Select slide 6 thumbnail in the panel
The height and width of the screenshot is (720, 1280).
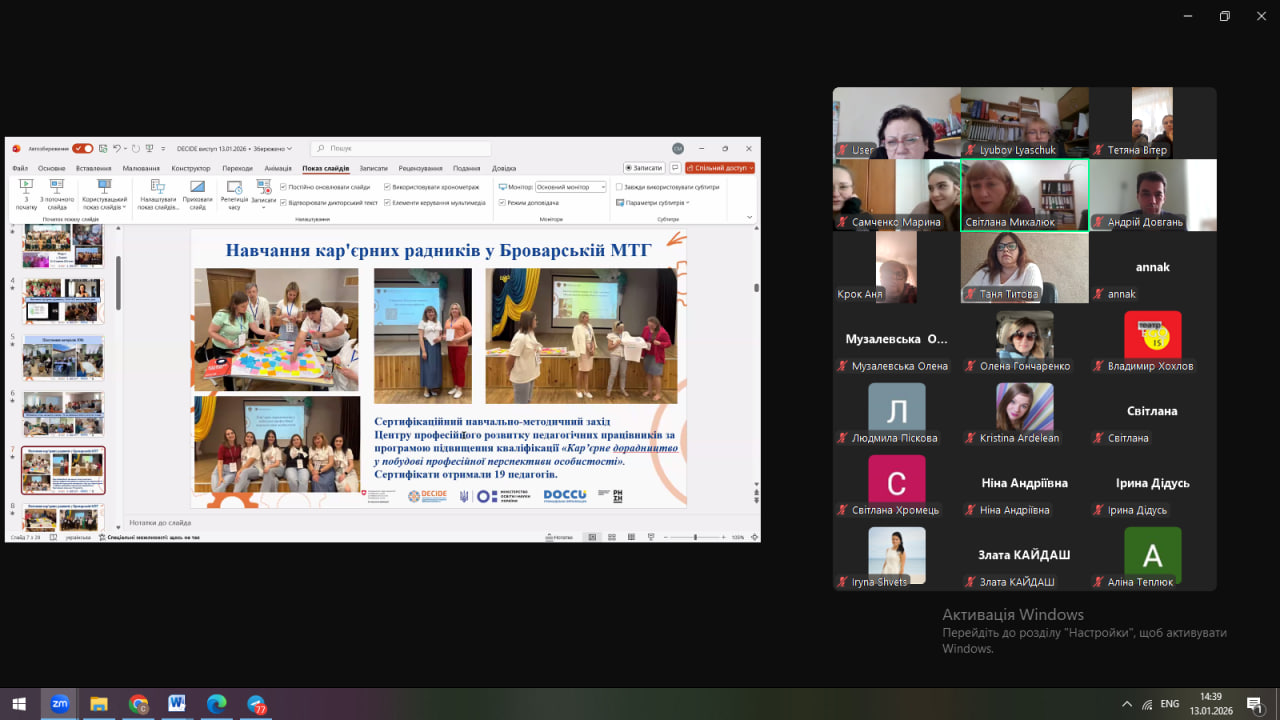pos(63,413)
